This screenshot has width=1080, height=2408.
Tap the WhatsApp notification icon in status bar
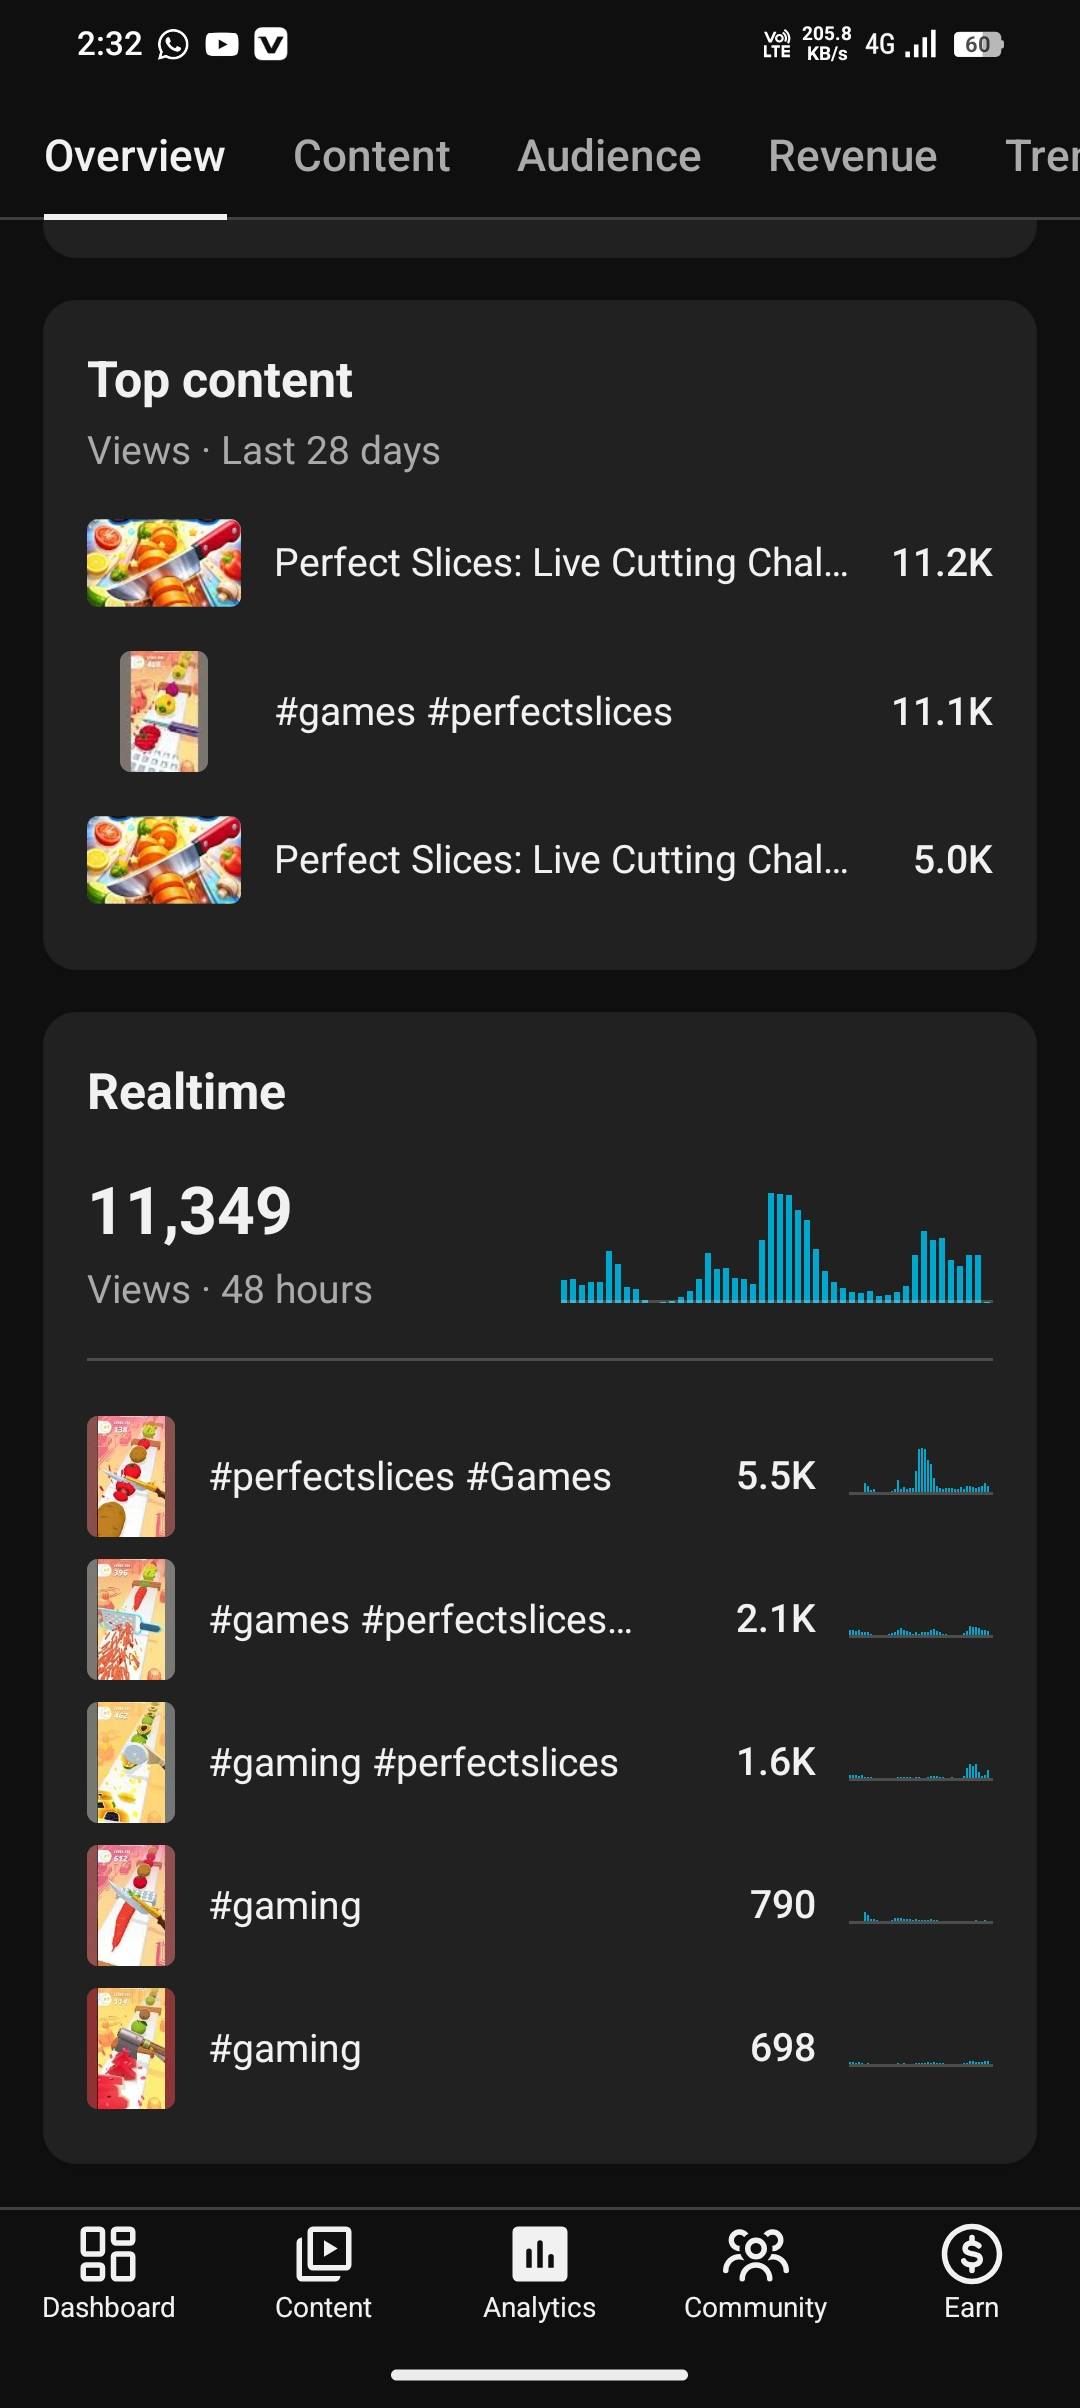pyautogui.click(x=173, y=45)
